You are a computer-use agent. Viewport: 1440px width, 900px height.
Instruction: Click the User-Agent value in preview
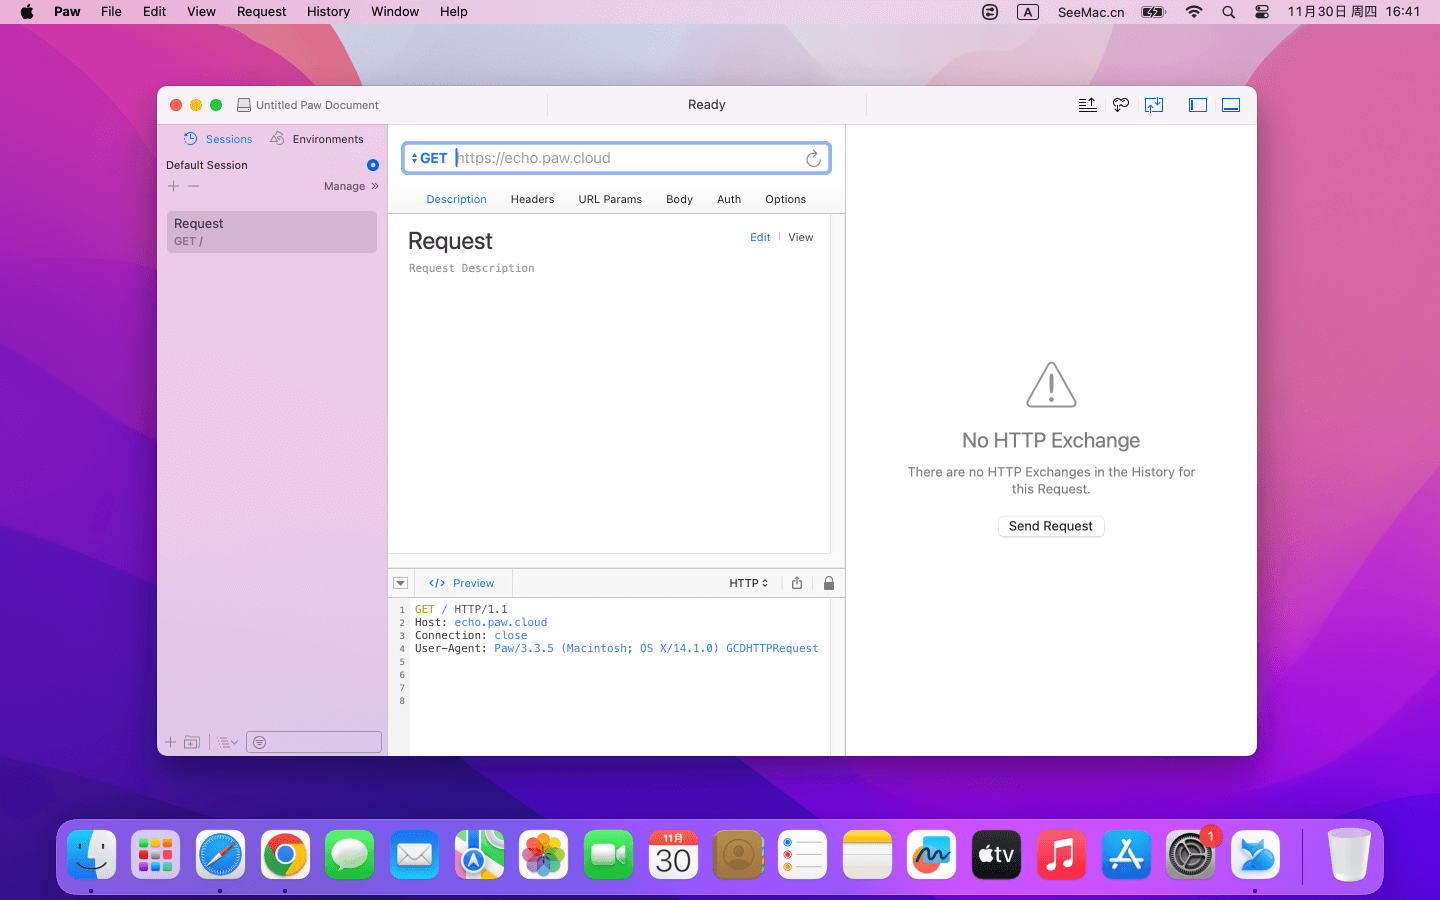click(x=656, y=648)
